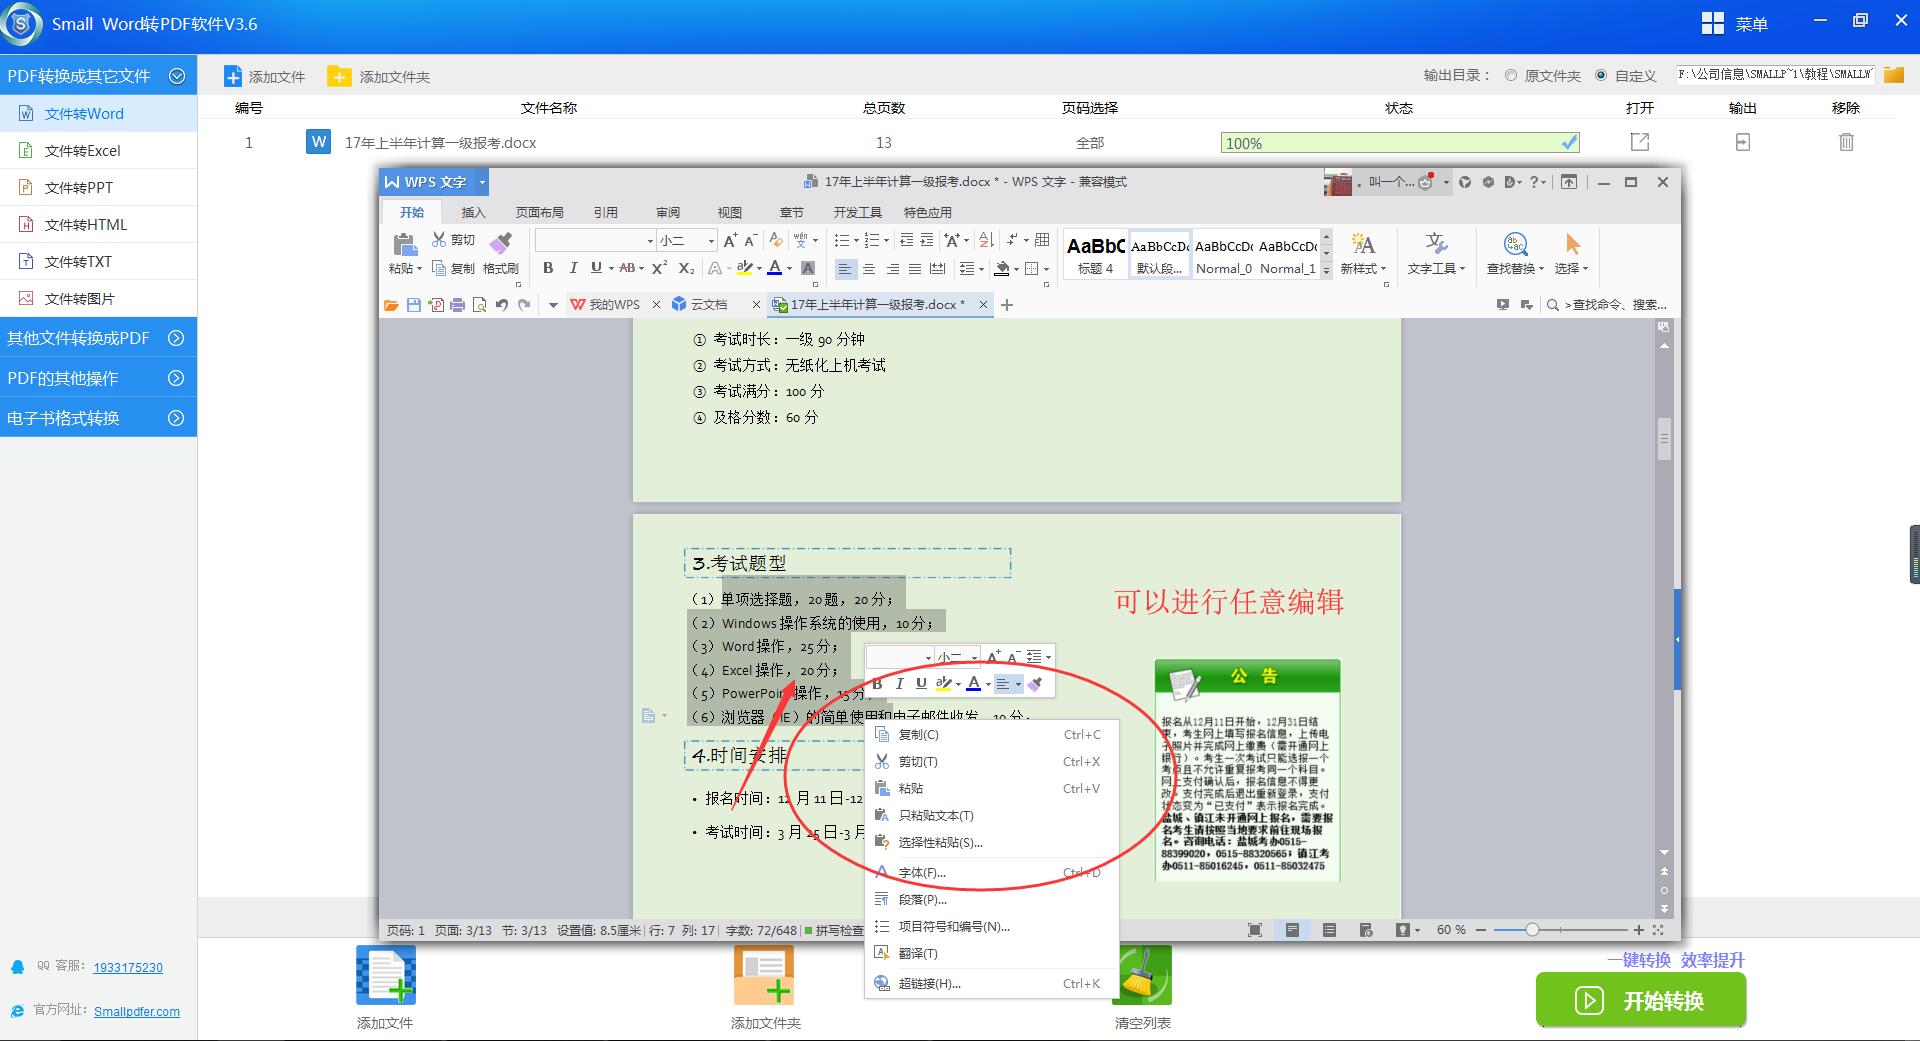Click 添加文件夹 in the top toolbar
This screenshot has height=1041, width=1920.
click(380, 76)
